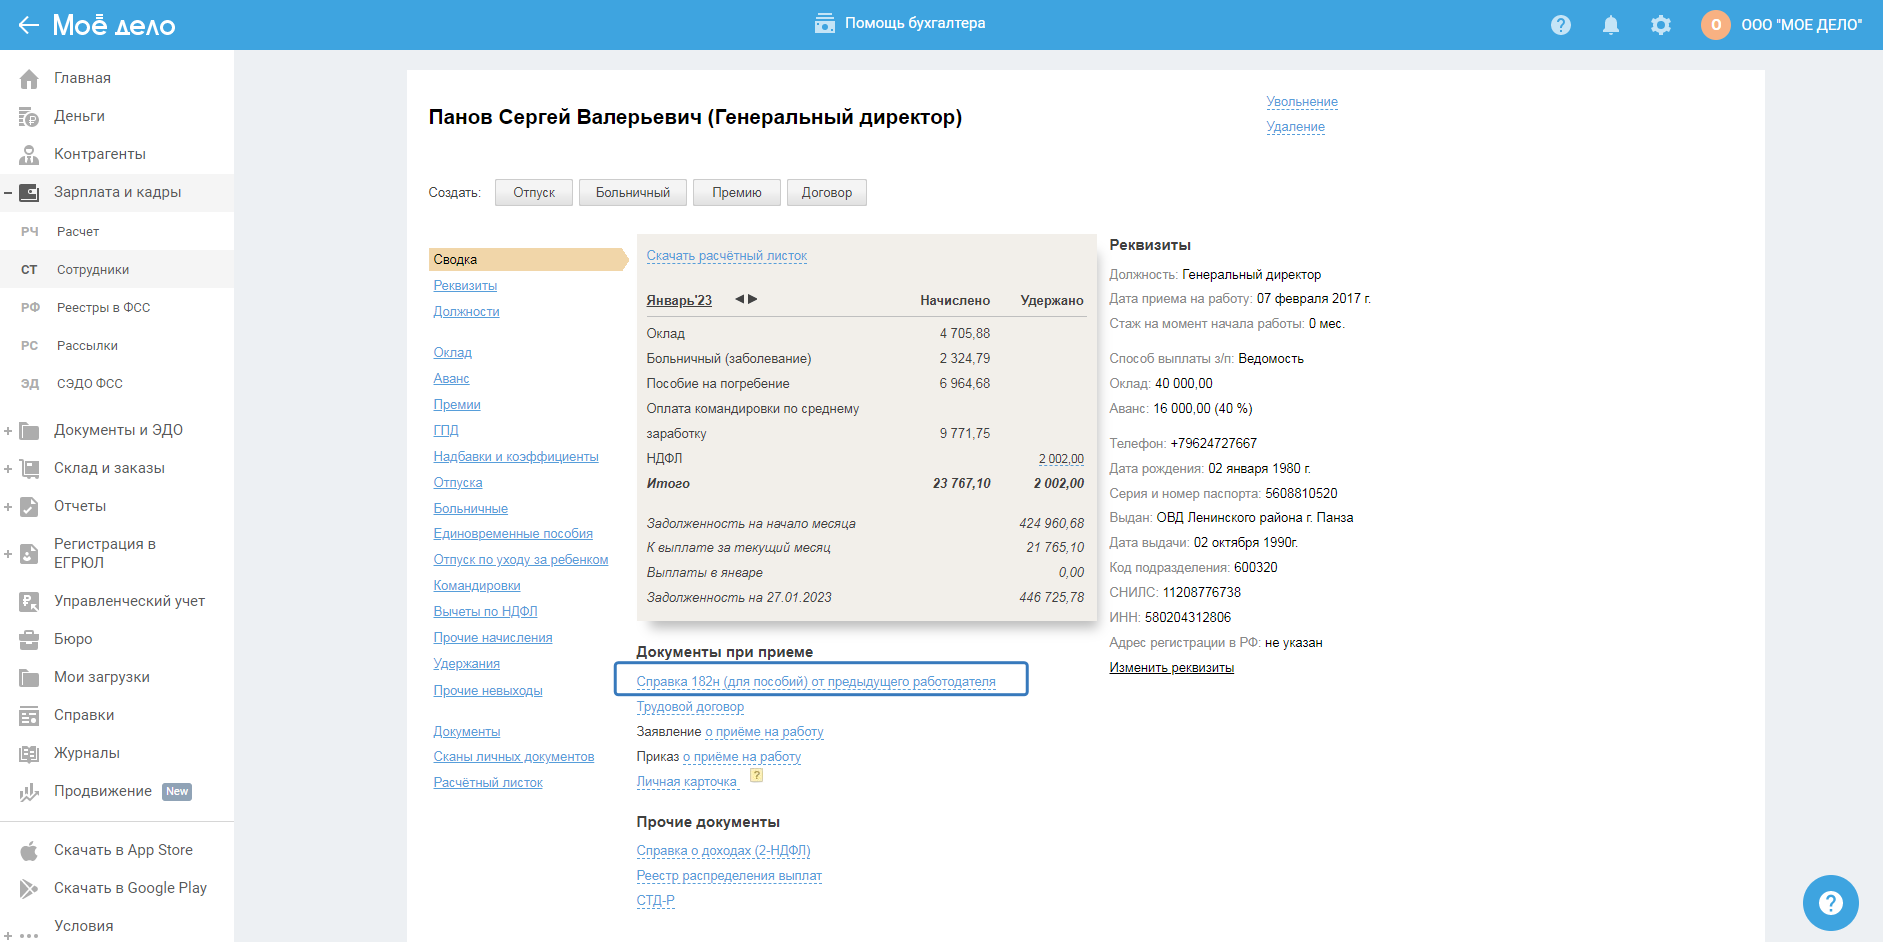Click the help question mark in header

point(1560,25)
